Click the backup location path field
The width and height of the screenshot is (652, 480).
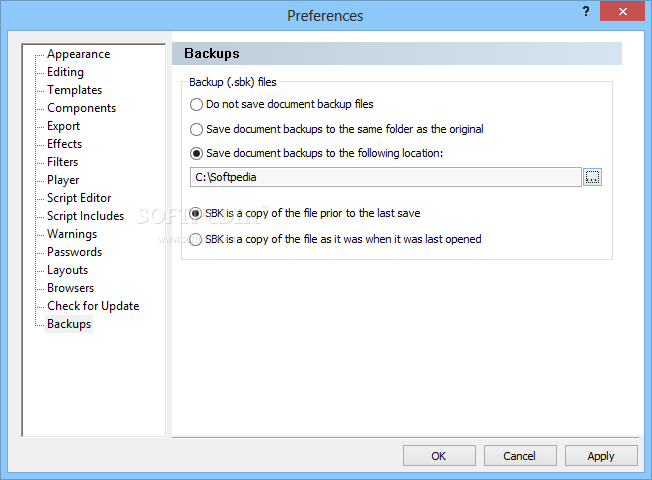pyautogui.click(x=385, y=177)
